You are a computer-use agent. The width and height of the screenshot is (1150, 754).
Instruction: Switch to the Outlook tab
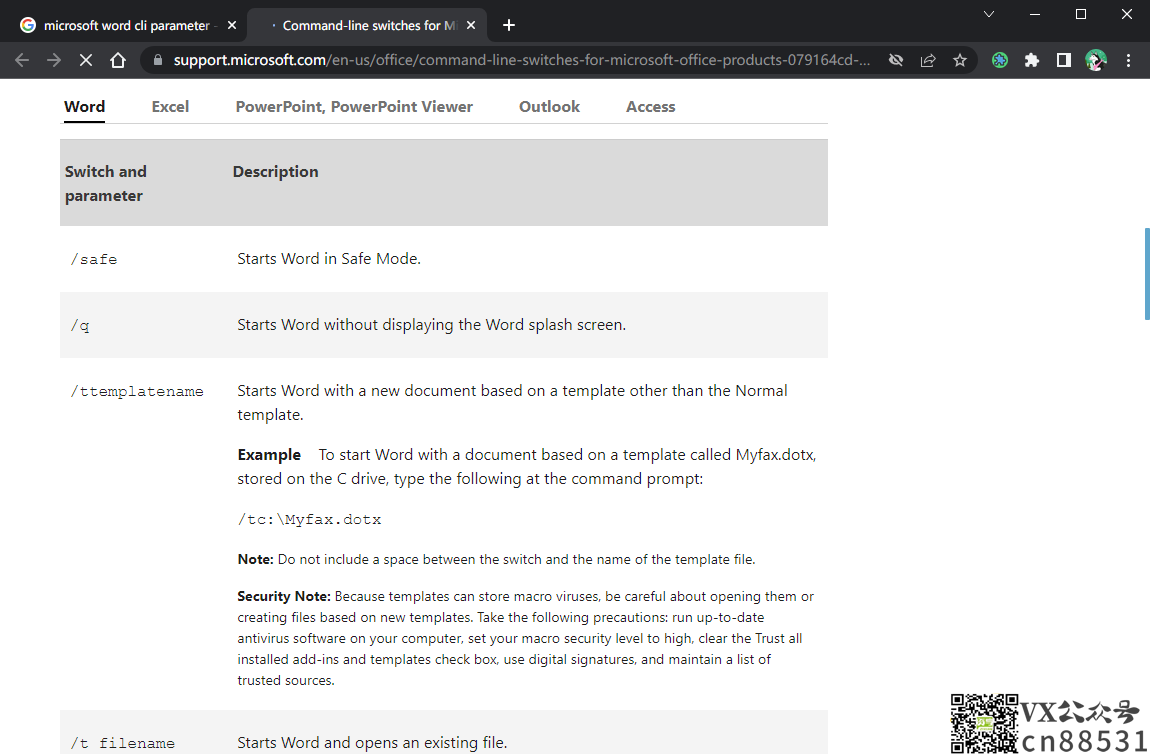pyautogui.click(x=549, y=106)
